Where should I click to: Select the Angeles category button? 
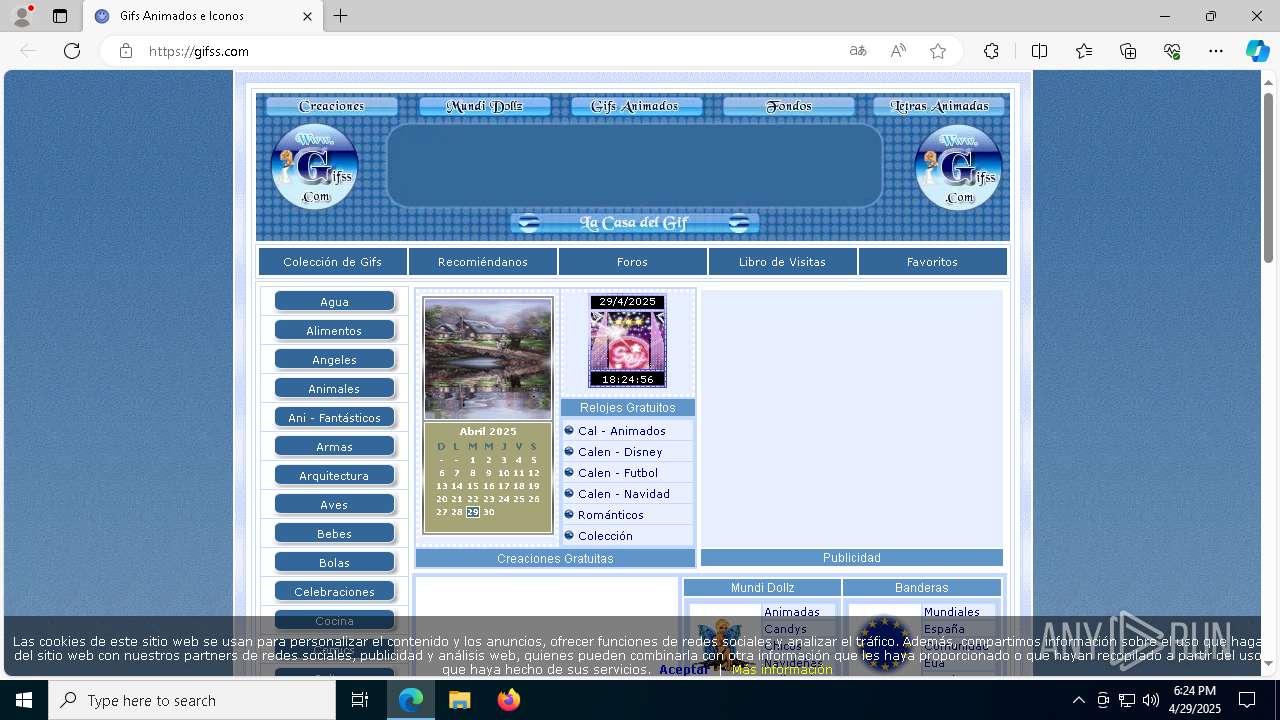334,360
